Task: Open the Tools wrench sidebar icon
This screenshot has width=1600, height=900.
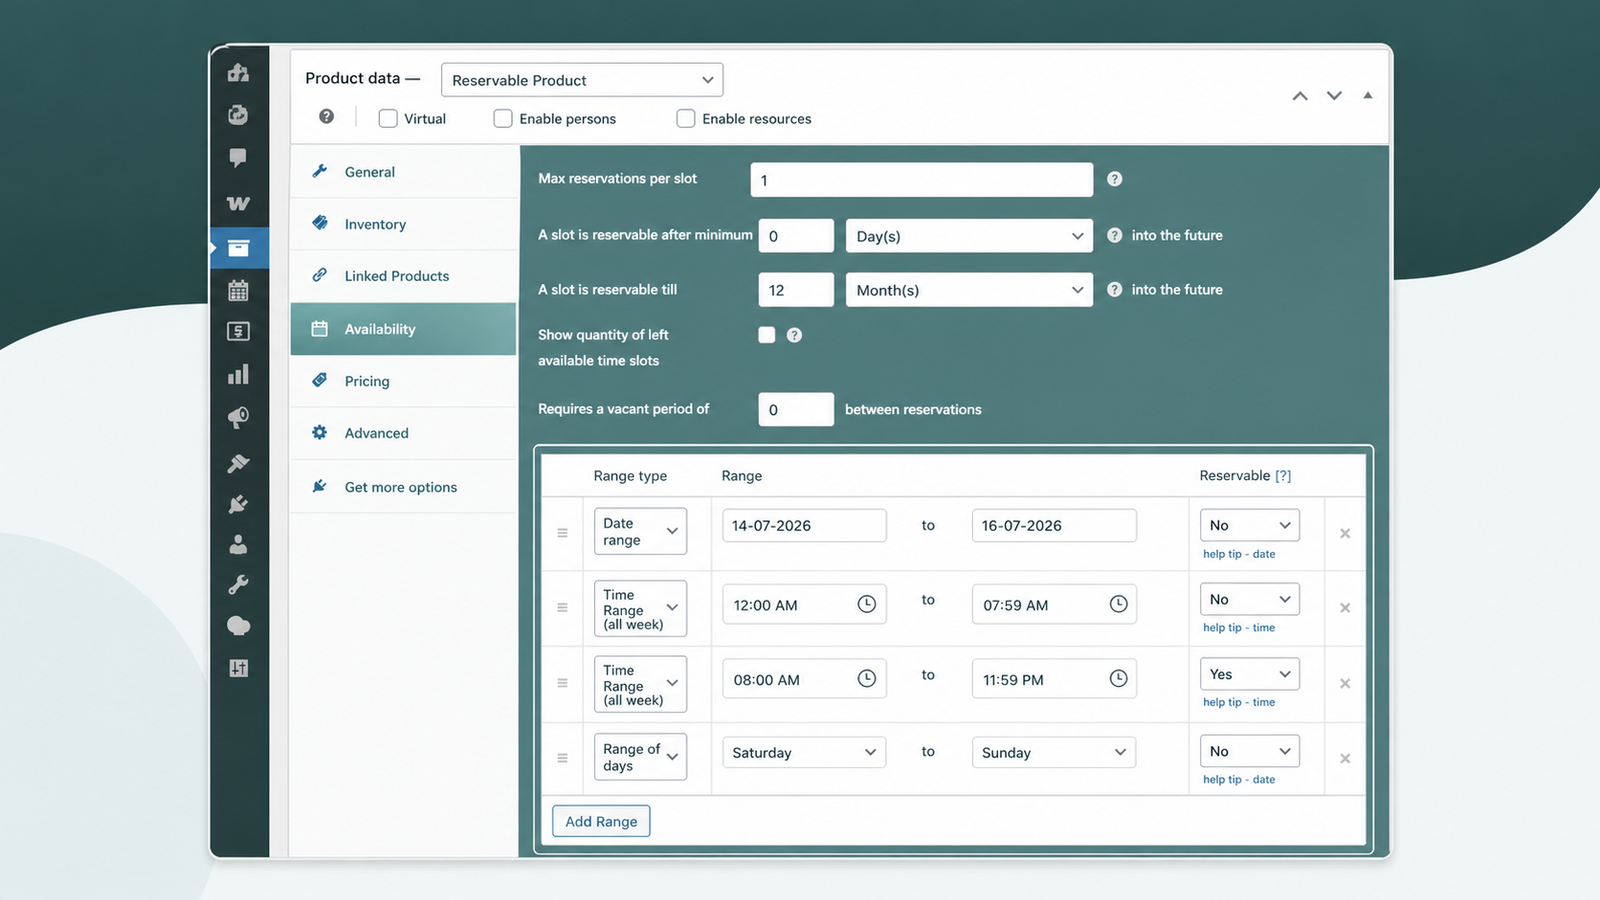Action: coord(238,585)
